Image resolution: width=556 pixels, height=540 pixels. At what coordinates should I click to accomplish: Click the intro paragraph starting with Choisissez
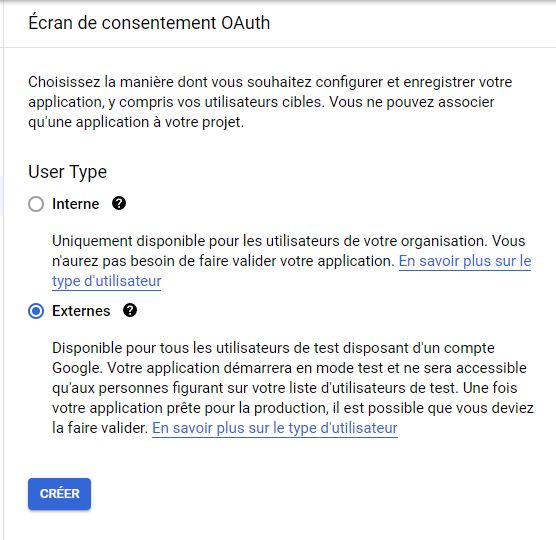[x=270, y=102]
